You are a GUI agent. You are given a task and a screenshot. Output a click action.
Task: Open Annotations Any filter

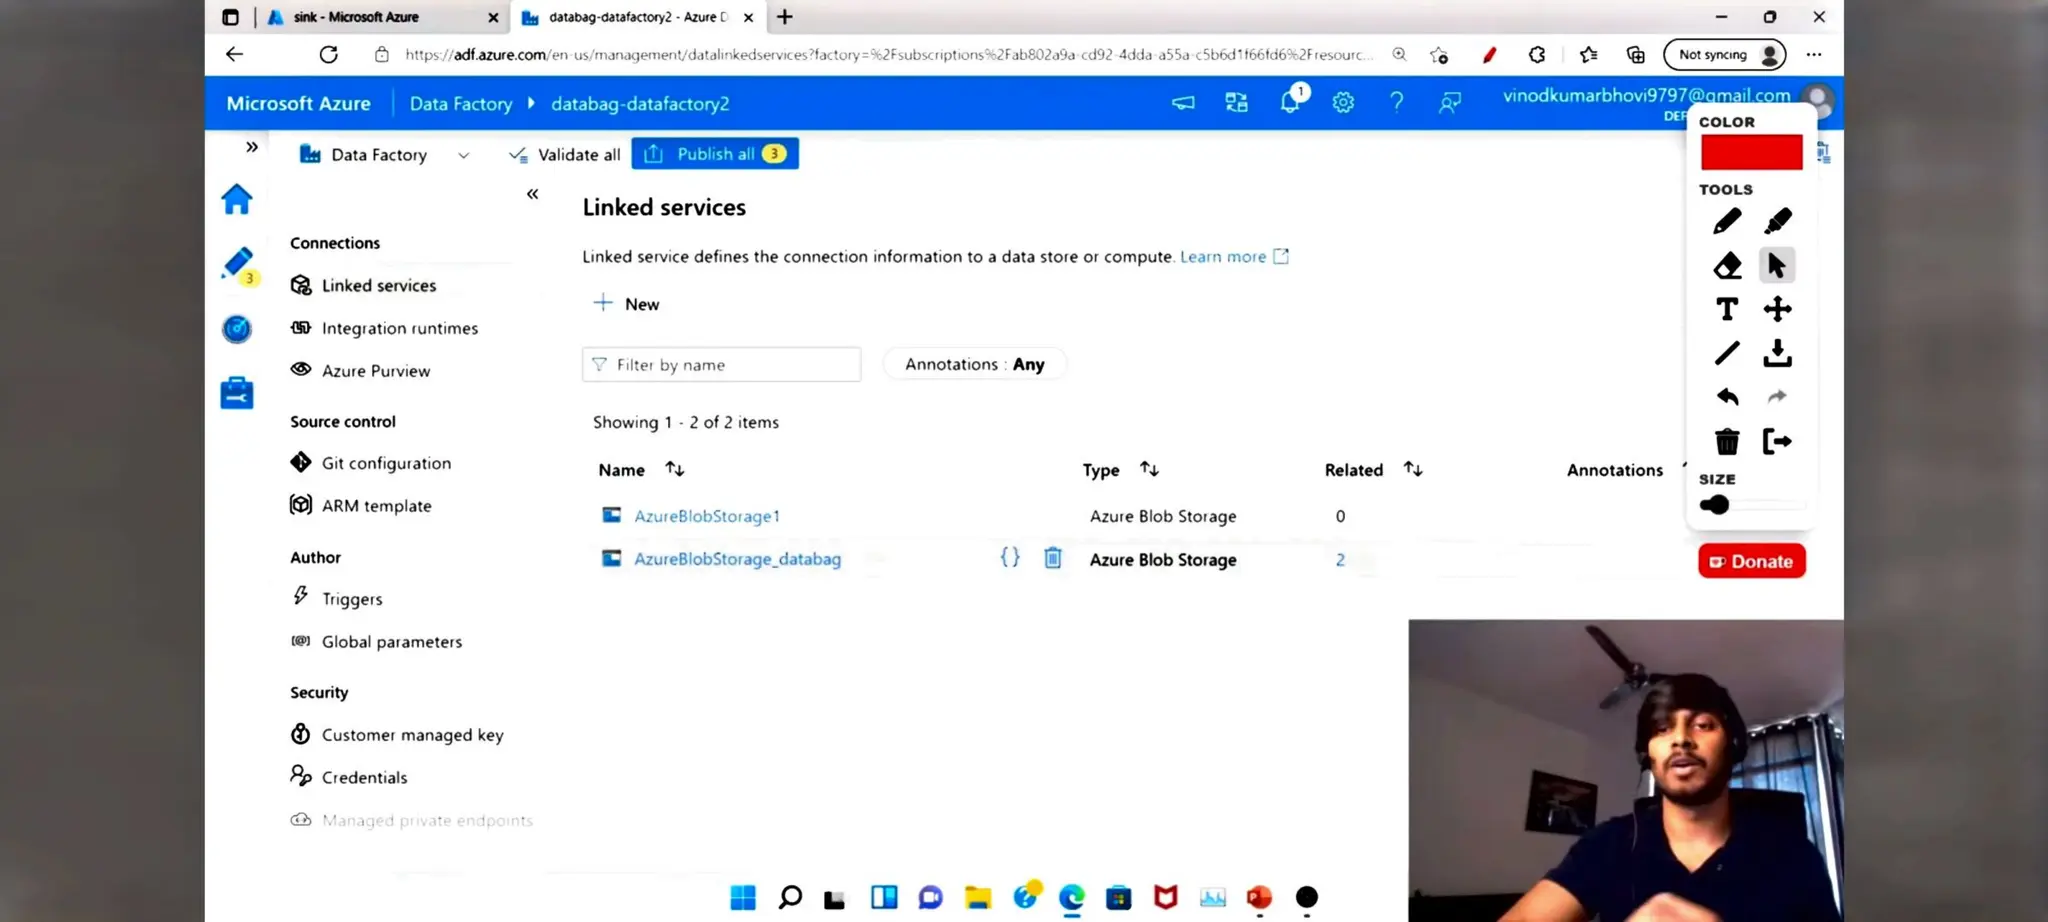coord(975,364)
